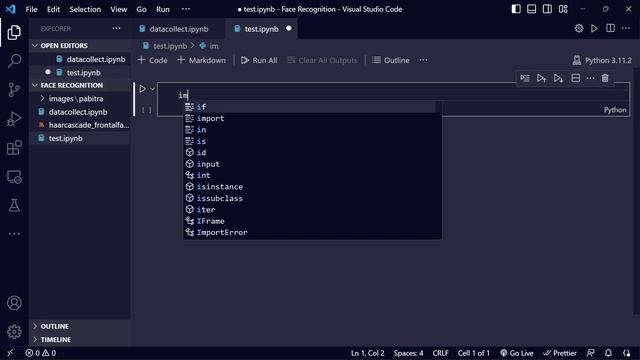
Task: Click the CRLF line ending indicator
Action: 440,353
